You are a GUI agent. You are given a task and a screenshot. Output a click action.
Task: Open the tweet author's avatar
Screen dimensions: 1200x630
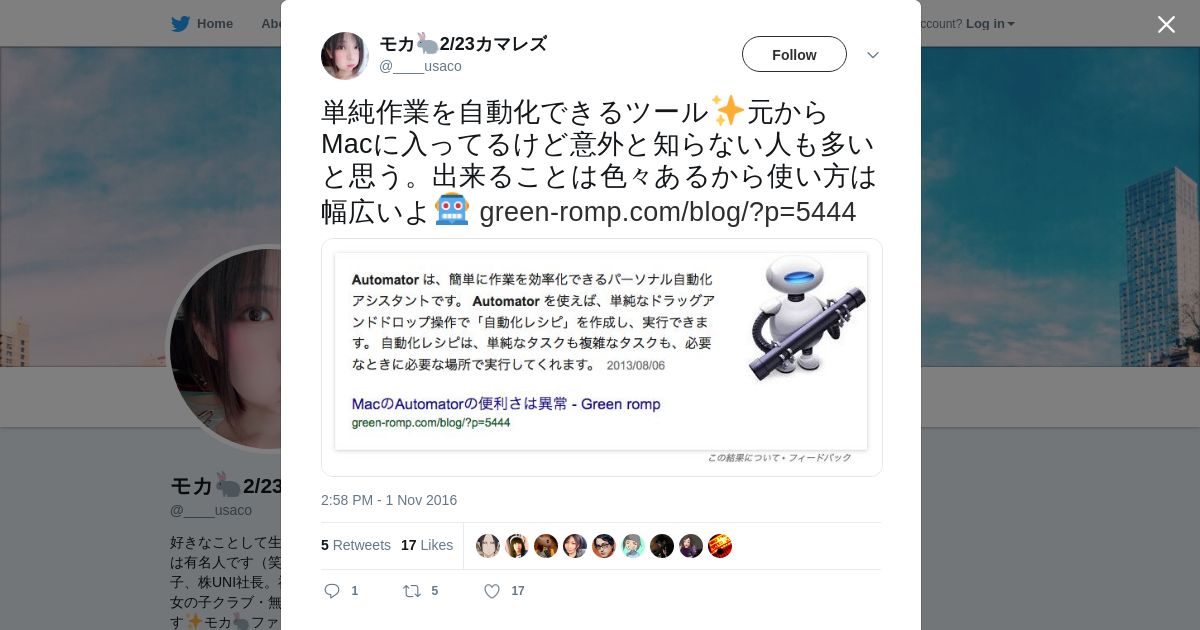345,55
